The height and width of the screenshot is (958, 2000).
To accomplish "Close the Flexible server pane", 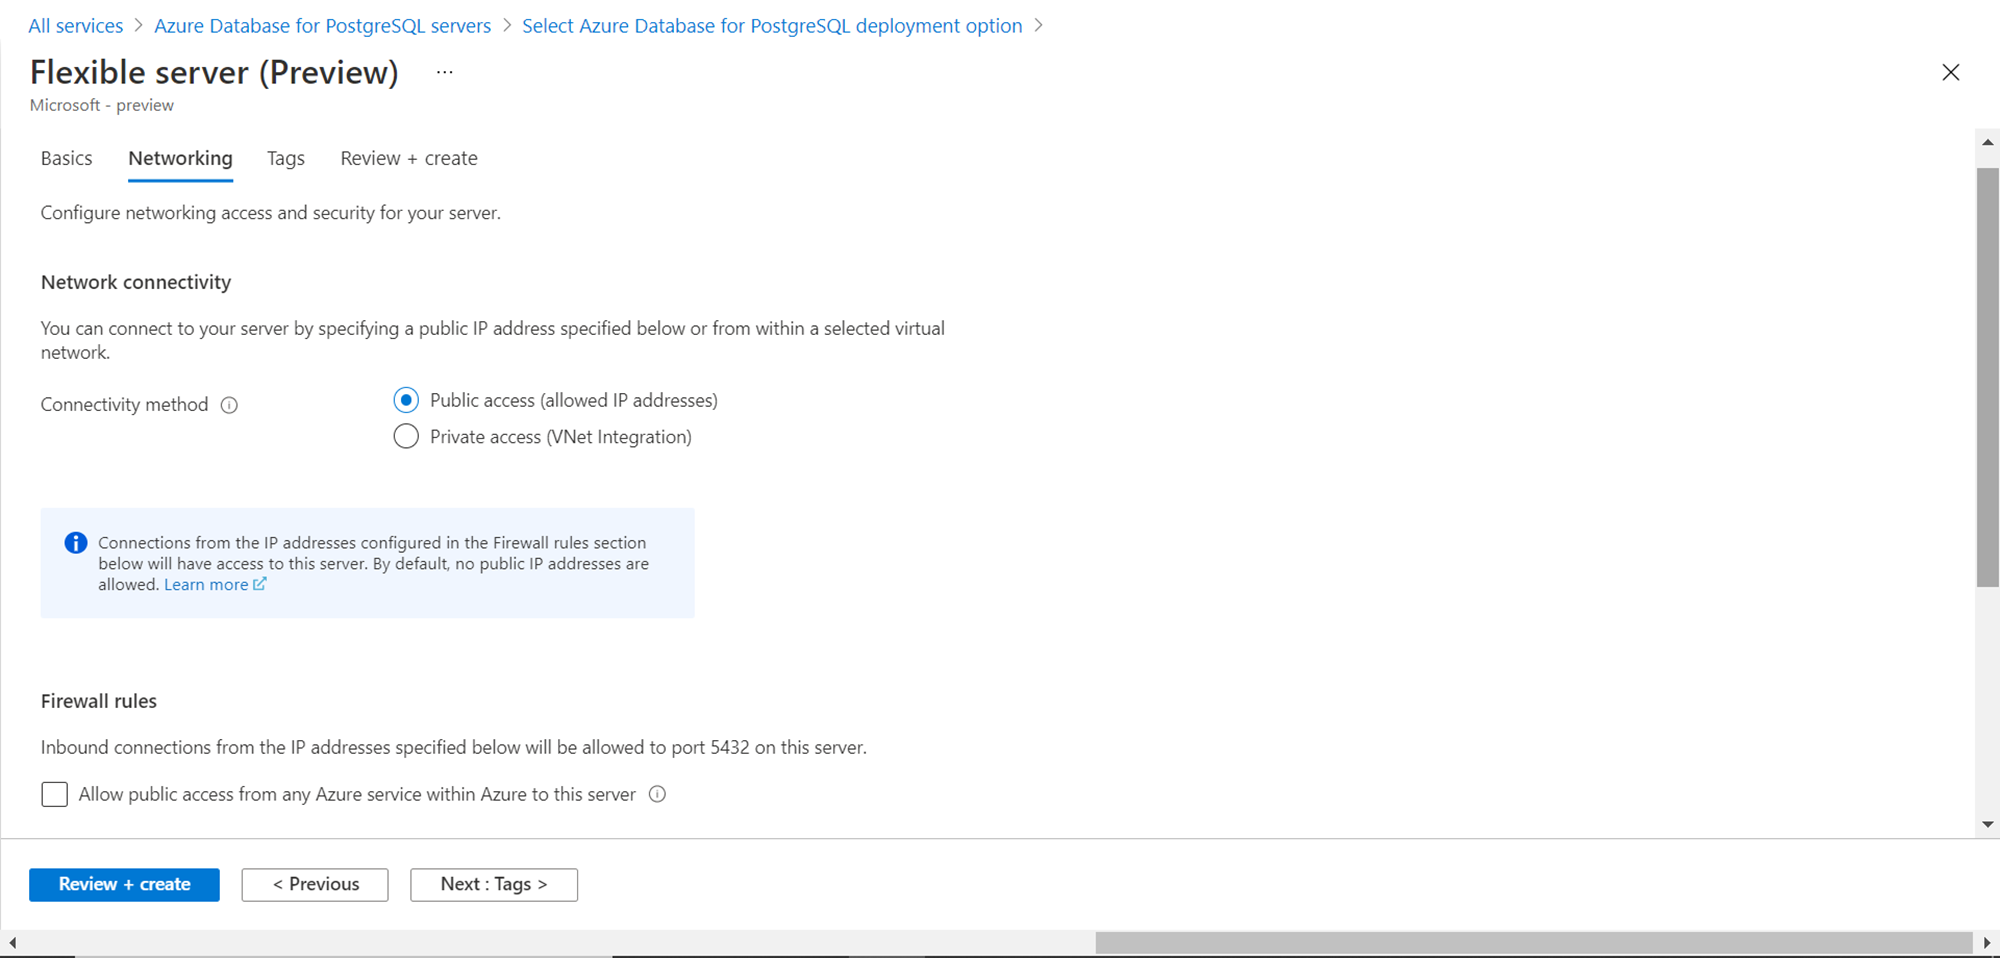I will coord(1950,72).
